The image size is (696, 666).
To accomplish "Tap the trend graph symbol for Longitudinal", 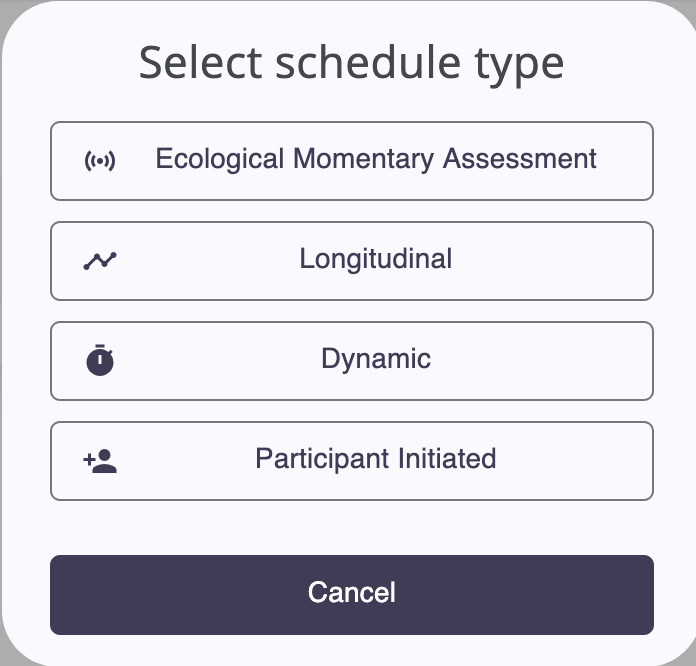I will tap(100, 261).
